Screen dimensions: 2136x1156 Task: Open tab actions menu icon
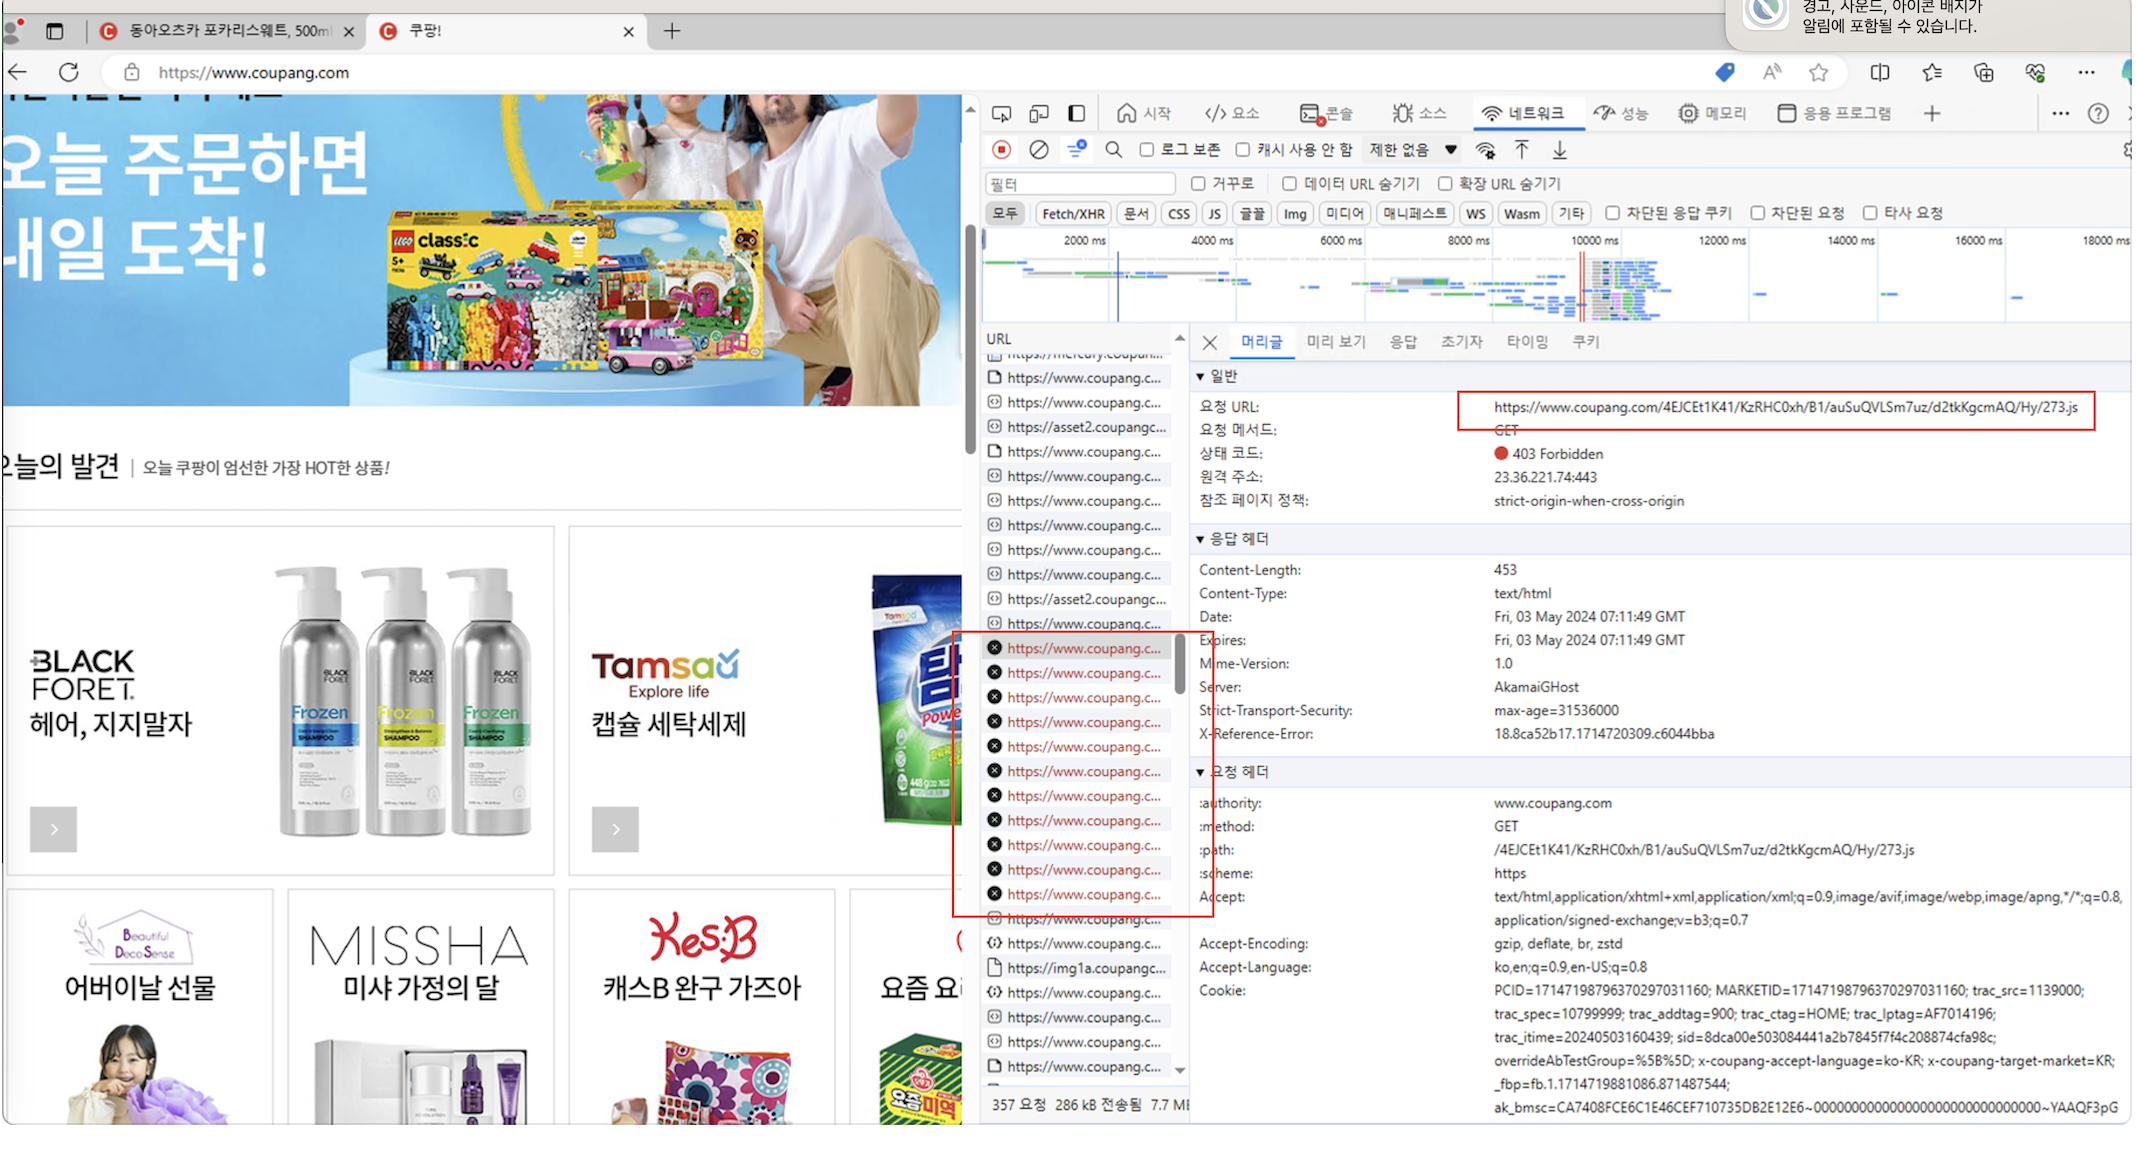click(x=55, y=31)
